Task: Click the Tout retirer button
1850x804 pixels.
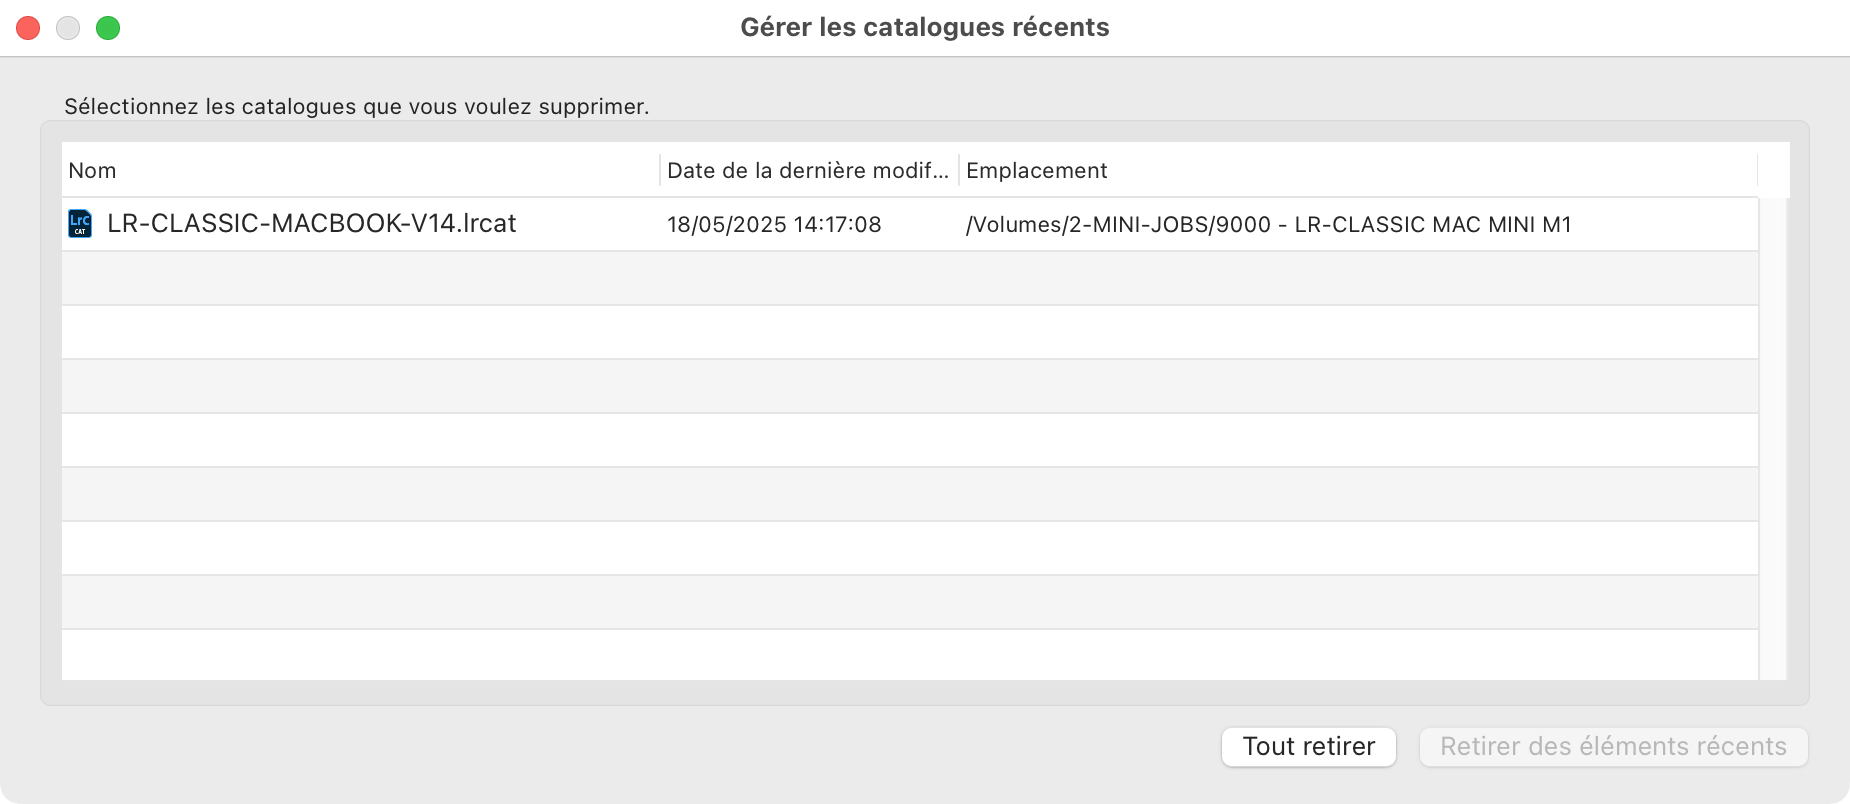Action: click(x=1308, y=747)
